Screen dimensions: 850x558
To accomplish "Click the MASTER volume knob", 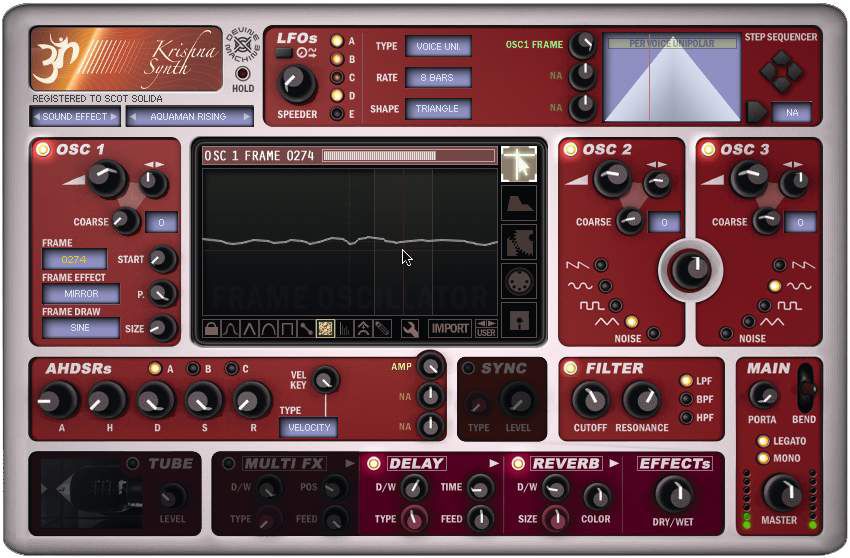I will click(x=782, y=493).
